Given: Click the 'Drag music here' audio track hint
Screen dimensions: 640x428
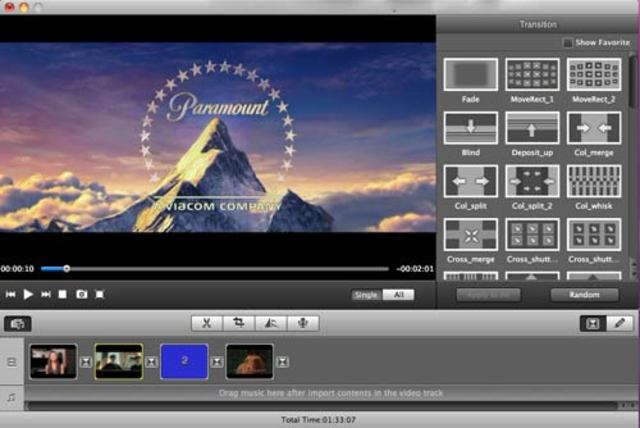Looking at the screenshot, I should [x=331, y=393].
